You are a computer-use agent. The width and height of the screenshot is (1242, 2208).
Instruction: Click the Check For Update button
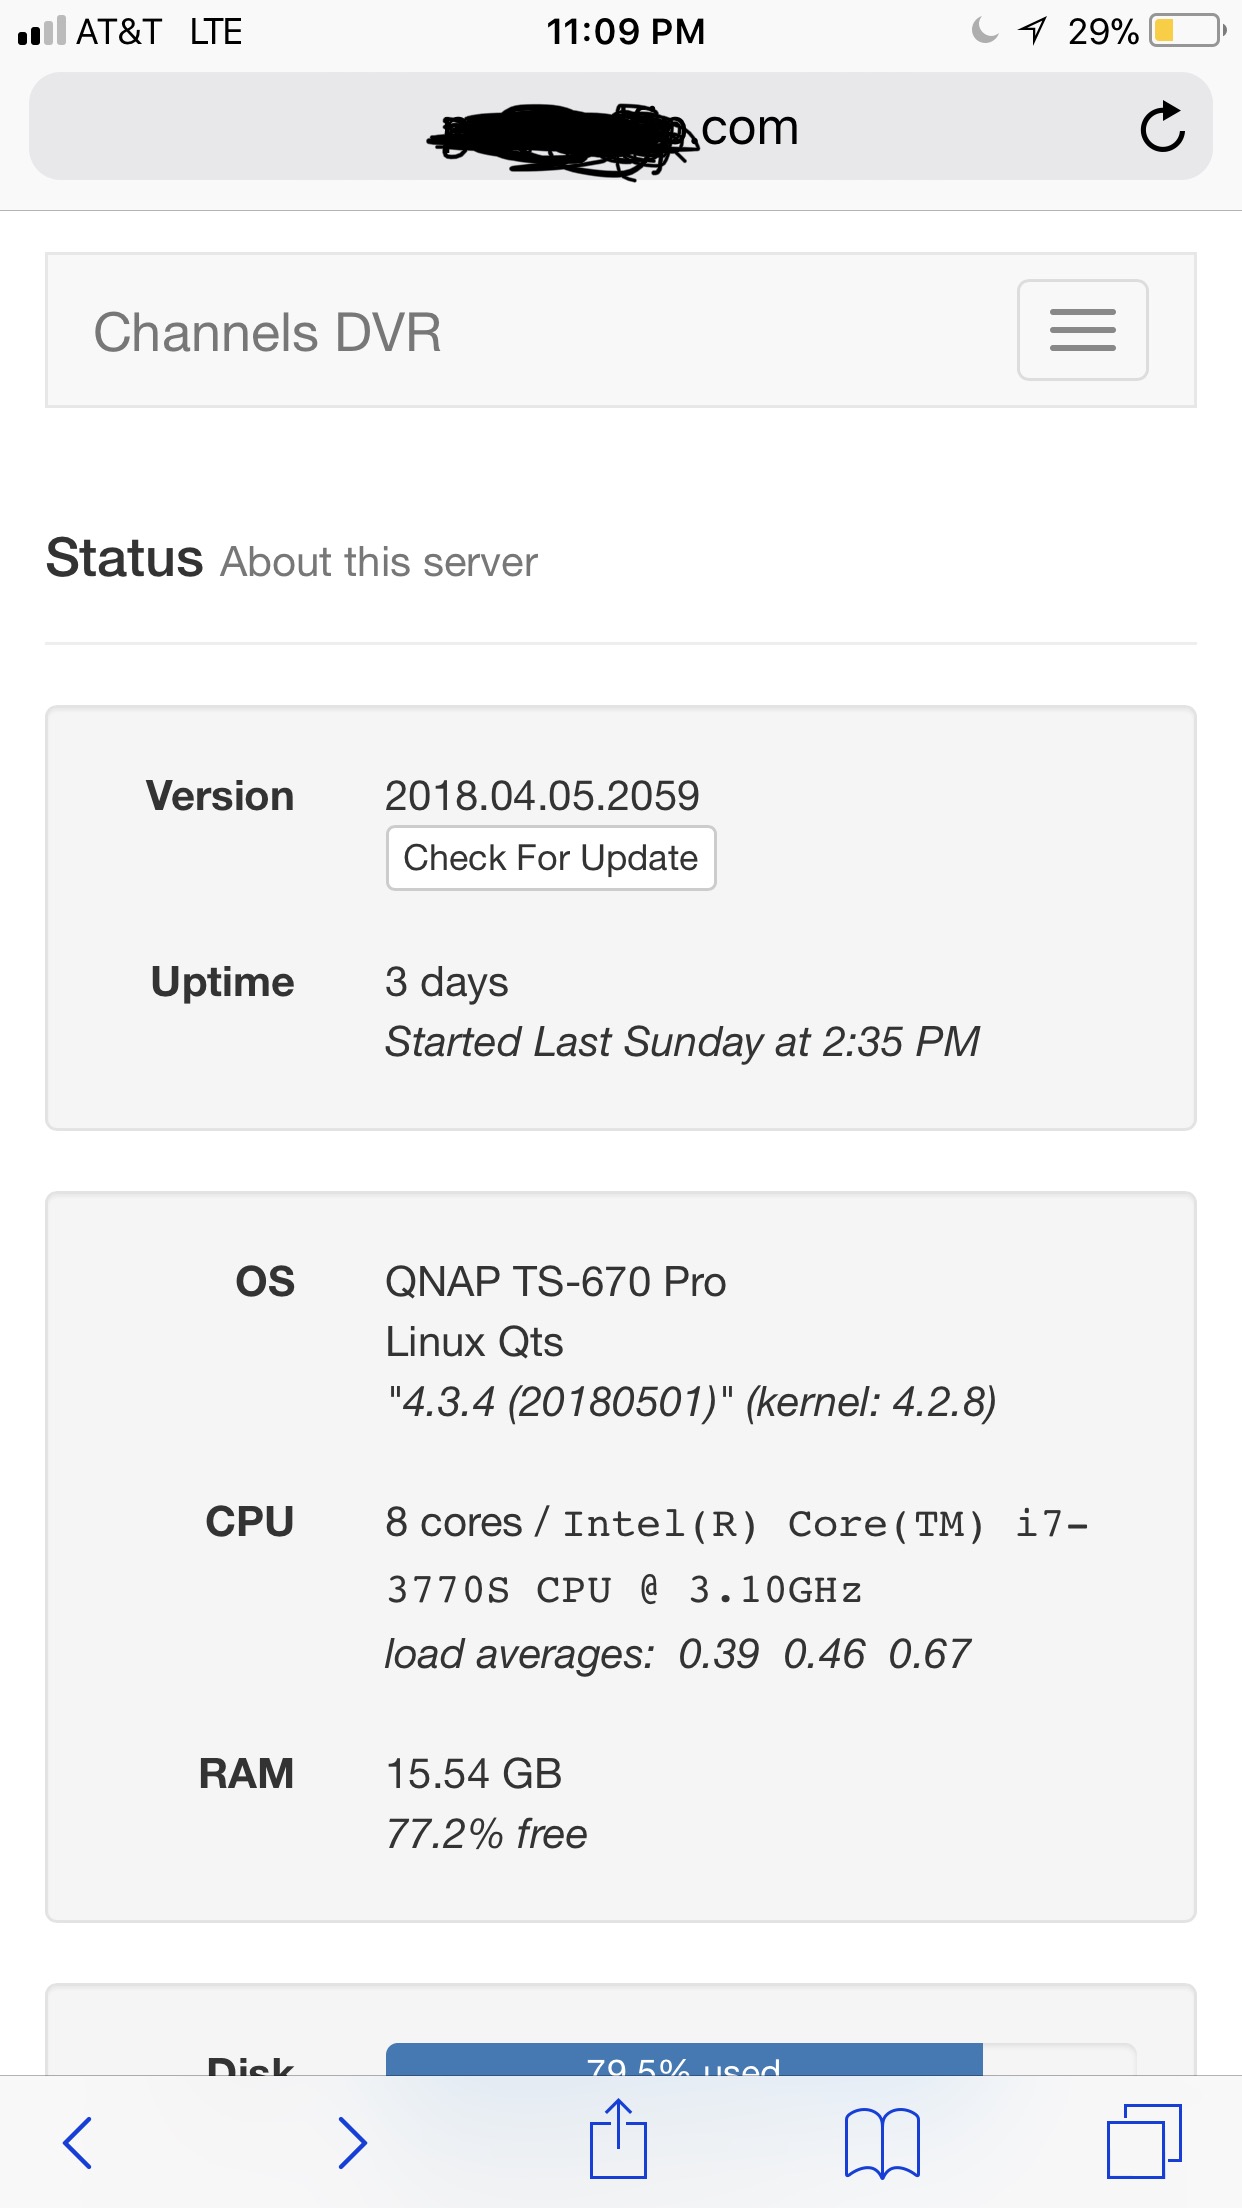[x=551, y=858]
